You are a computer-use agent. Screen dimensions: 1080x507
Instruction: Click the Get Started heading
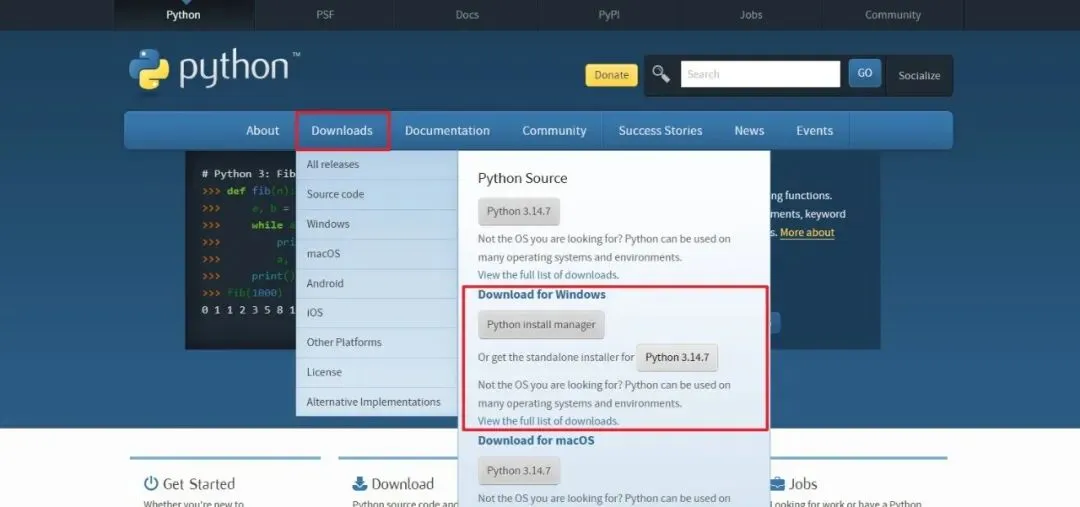click(198, 484)
